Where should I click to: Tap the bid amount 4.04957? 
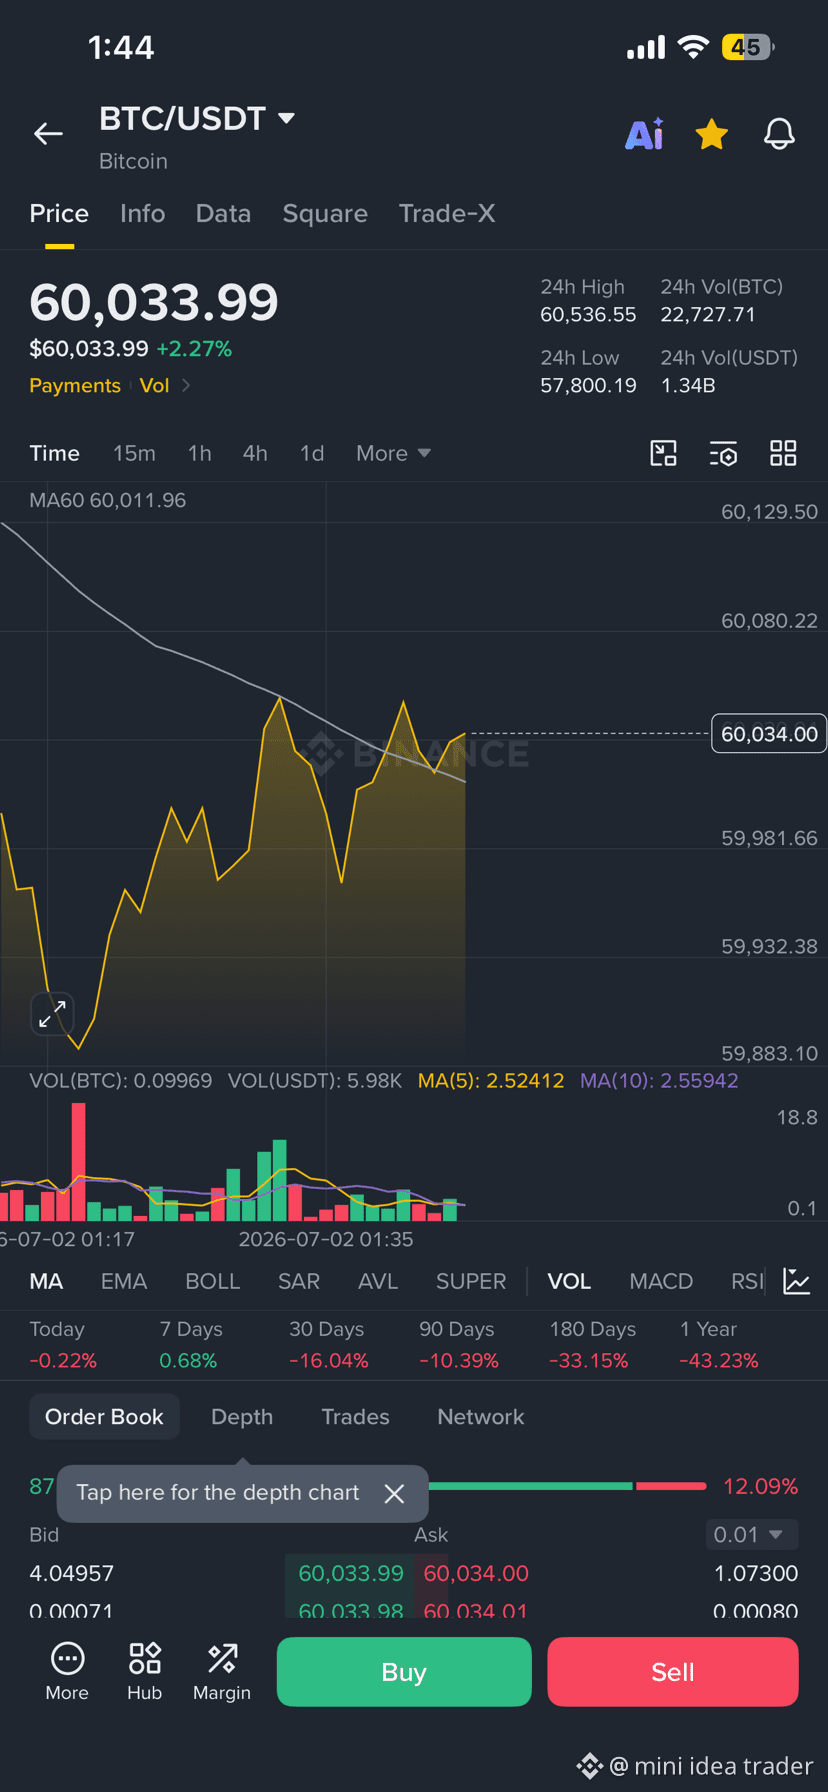point(72,1573)
